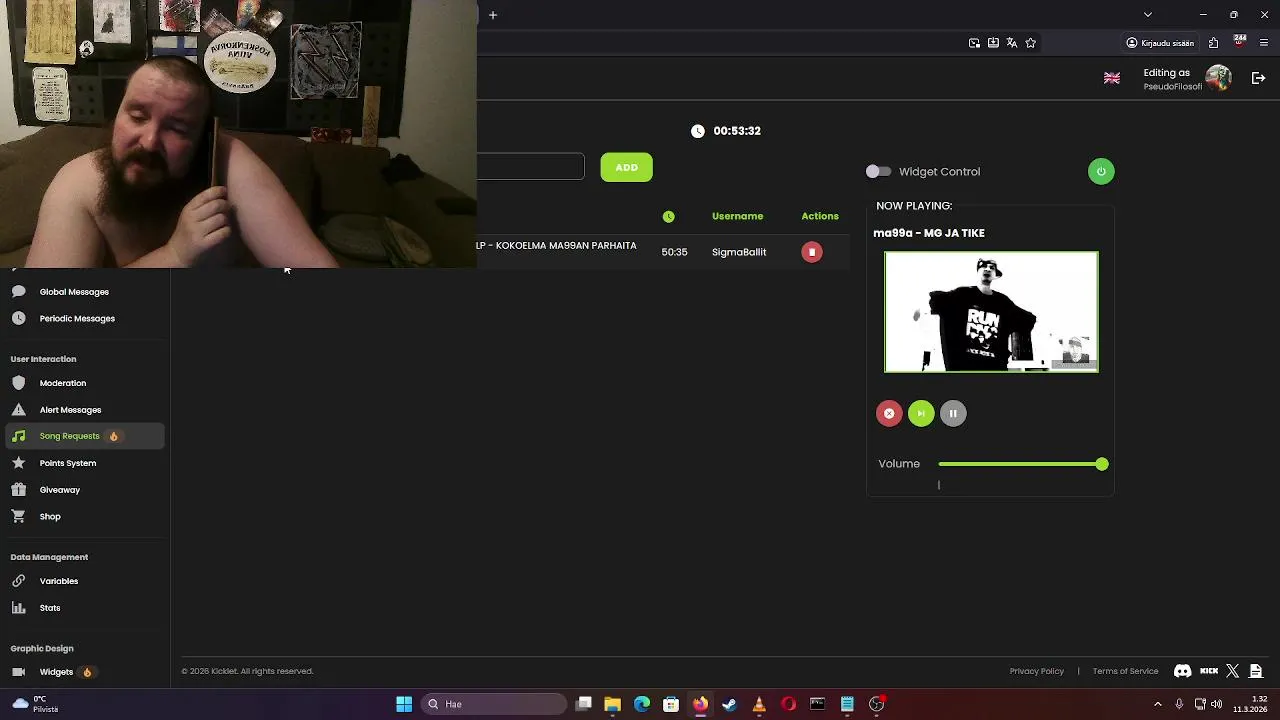Delete the SigmaBallit song request
This screenshot has width=1280, height=720.
point(812,252)
